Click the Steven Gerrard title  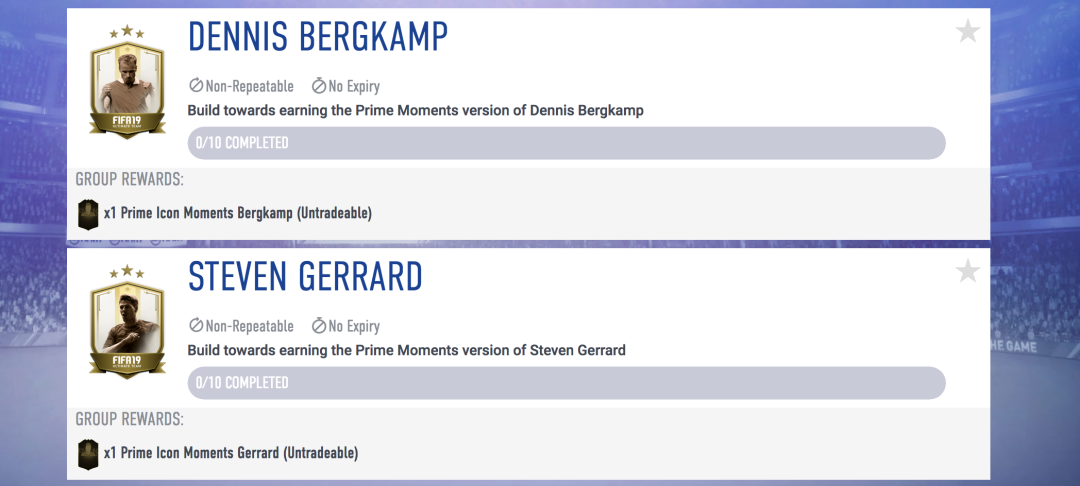pos(305,277)
